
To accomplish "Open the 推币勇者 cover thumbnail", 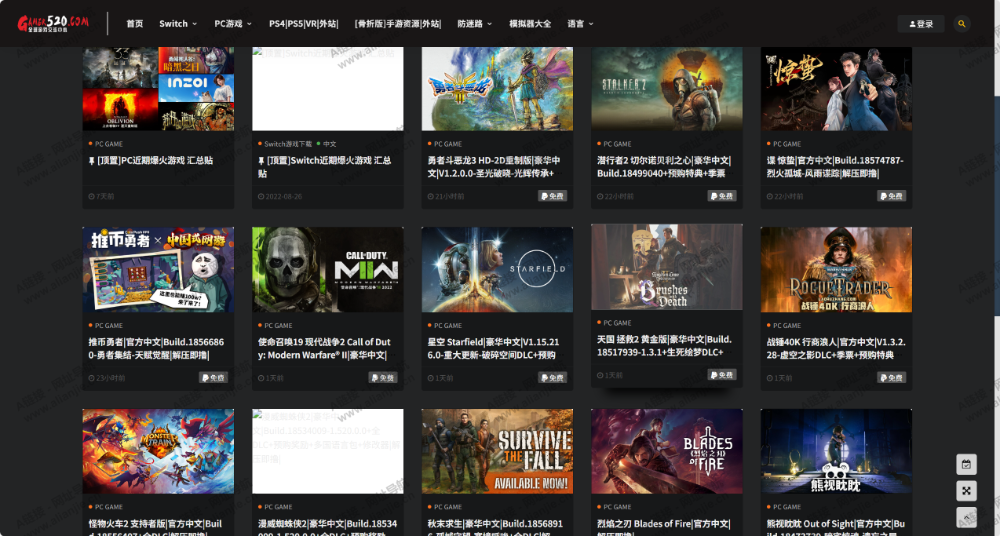I will click(x=158, y=269).
